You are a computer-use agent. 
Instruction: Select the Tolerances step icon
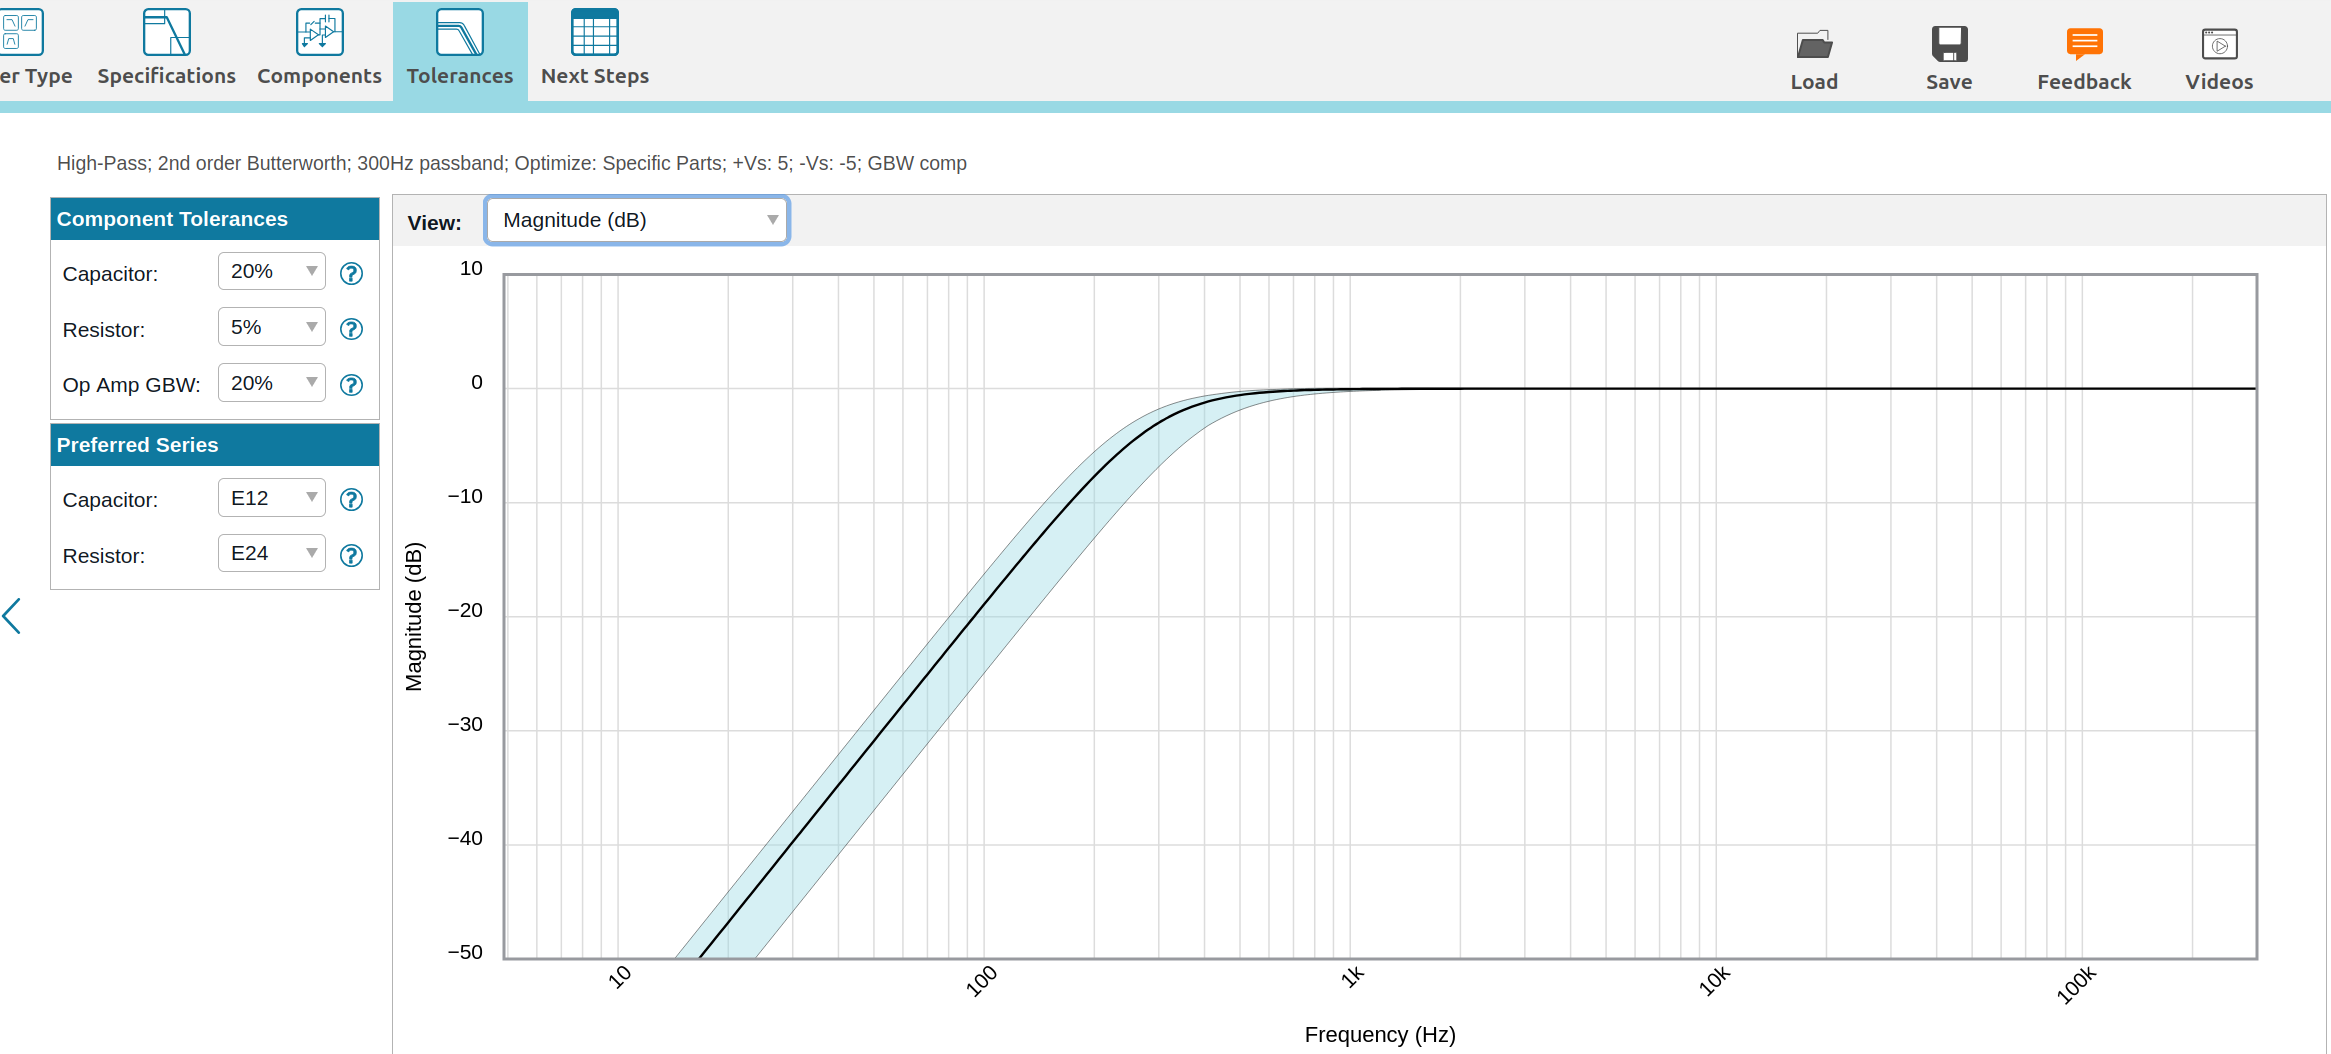pos(460,32)
